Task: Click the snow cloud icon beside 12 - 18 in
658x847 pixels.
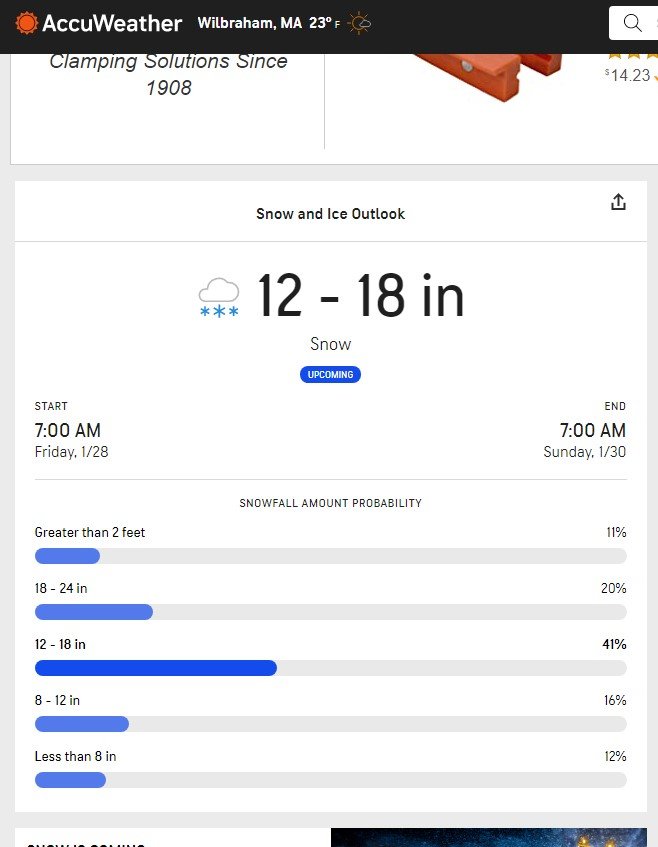Action: tap(219, 297)
